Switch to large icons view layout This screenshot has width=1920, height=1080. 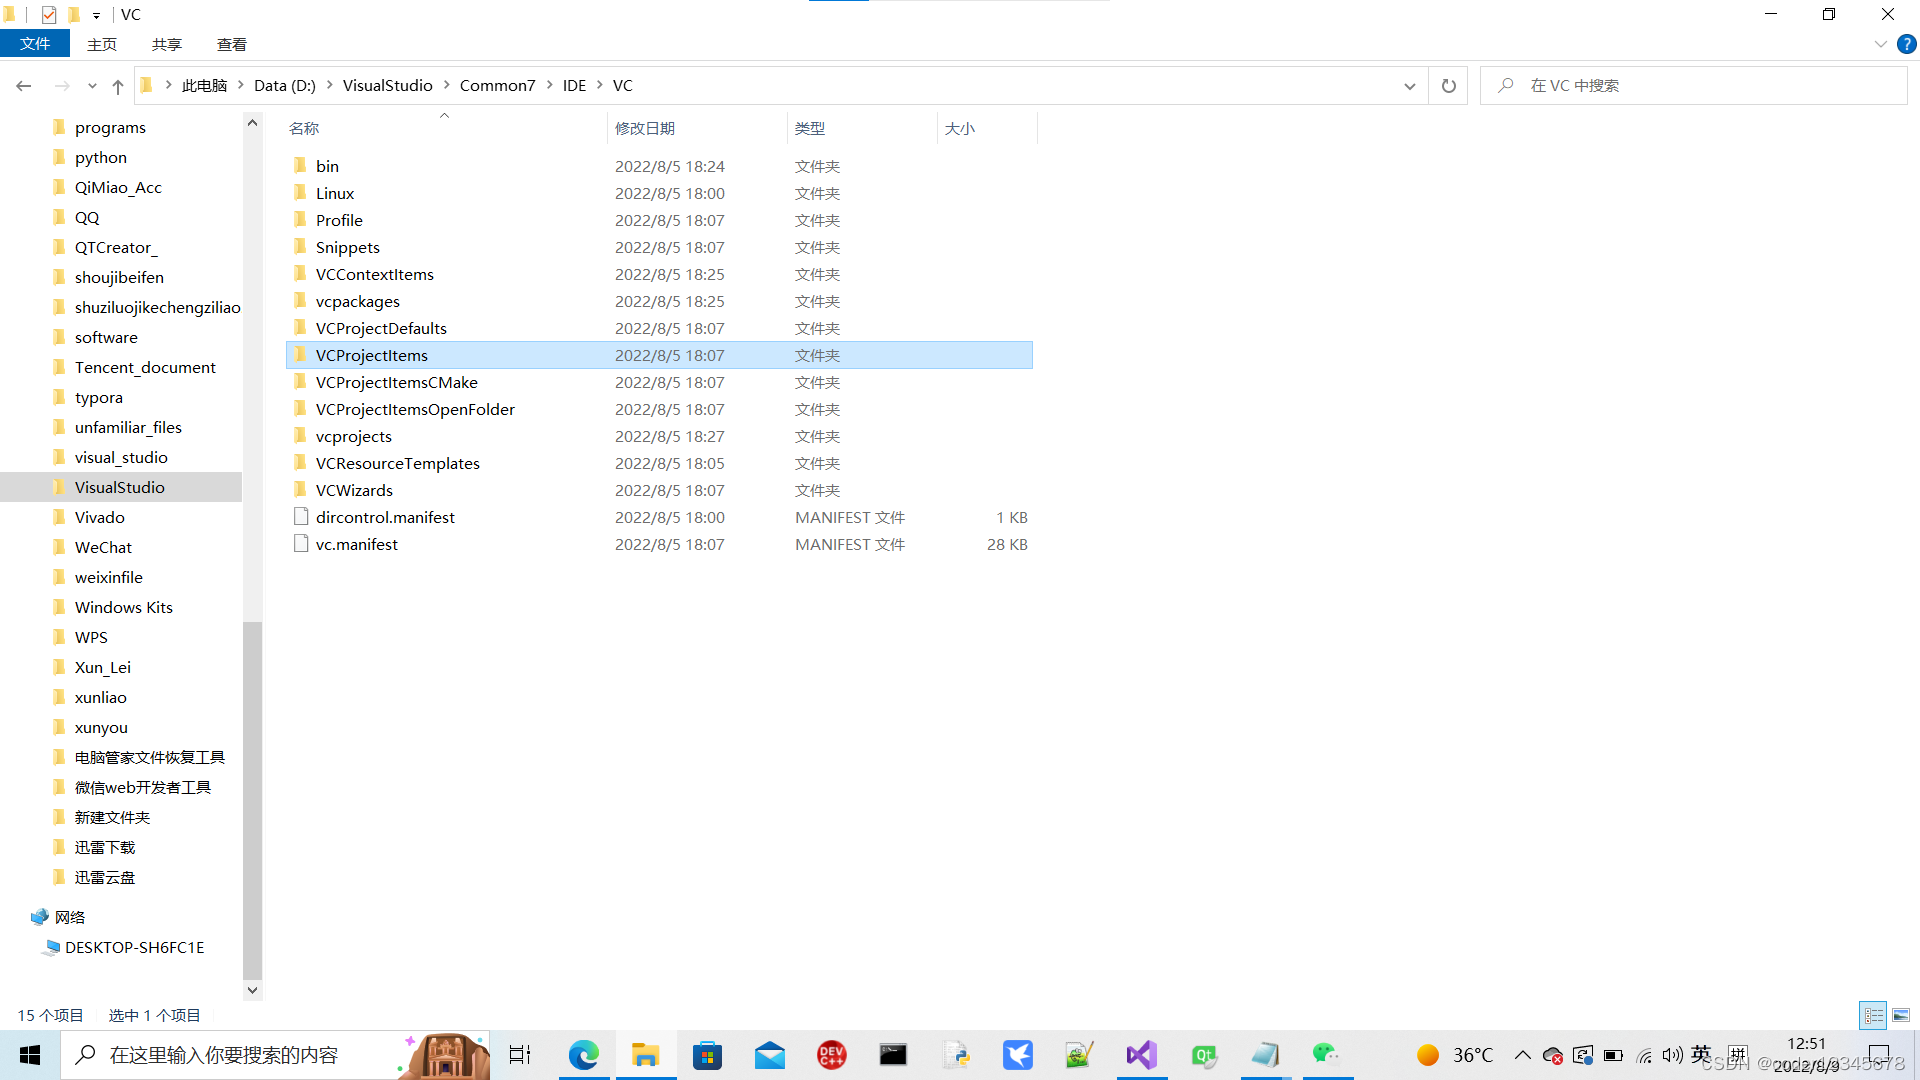(x=1901, y=1015)
